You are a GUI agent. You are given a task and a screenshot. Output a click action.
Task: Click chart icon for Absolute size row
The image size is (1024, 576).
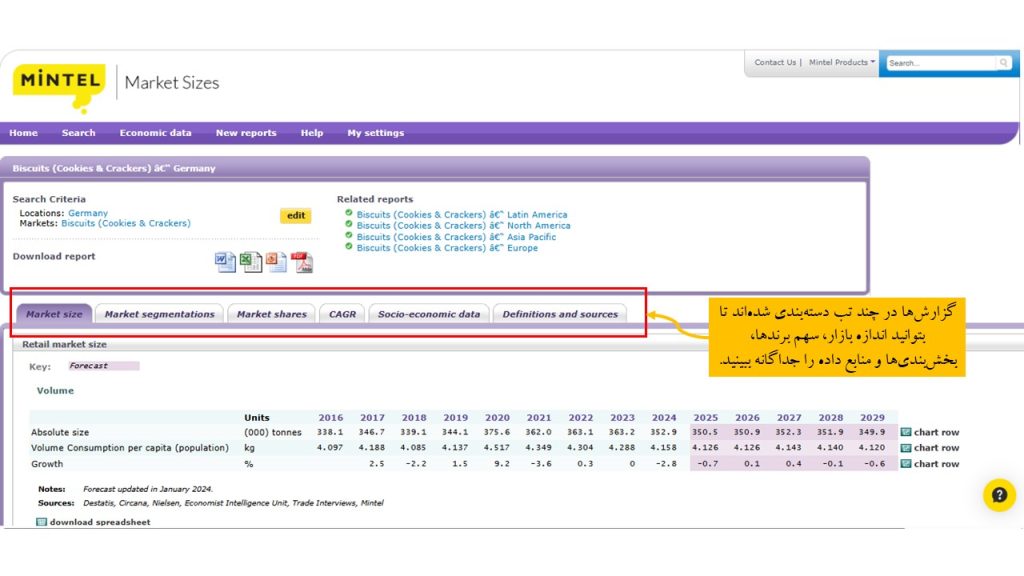pyautogui.click(x=906, y=432)
